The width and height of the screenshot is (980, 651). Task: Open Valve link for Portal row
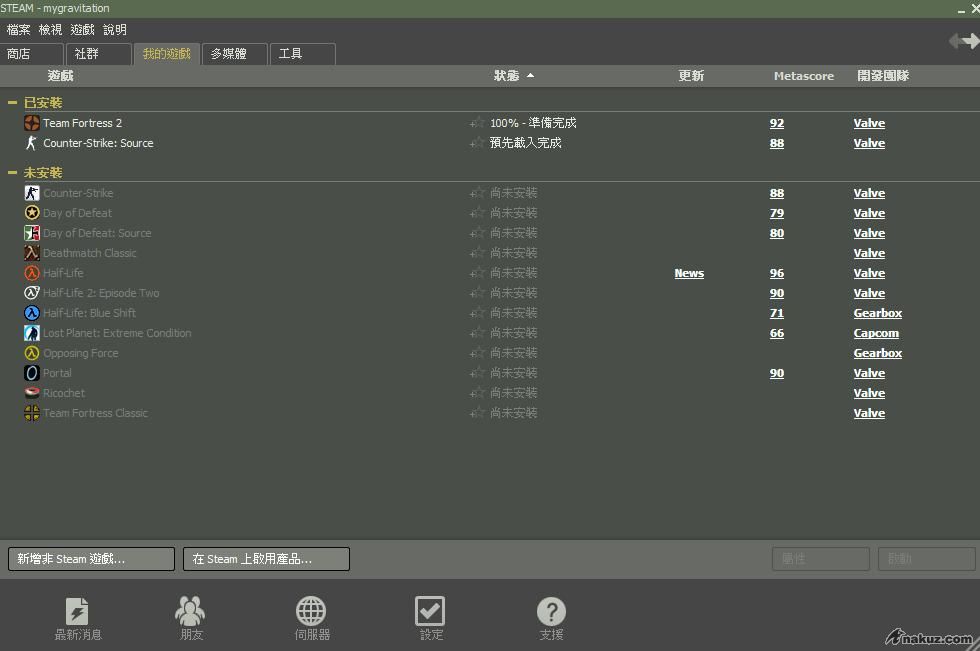pos(869,373)
